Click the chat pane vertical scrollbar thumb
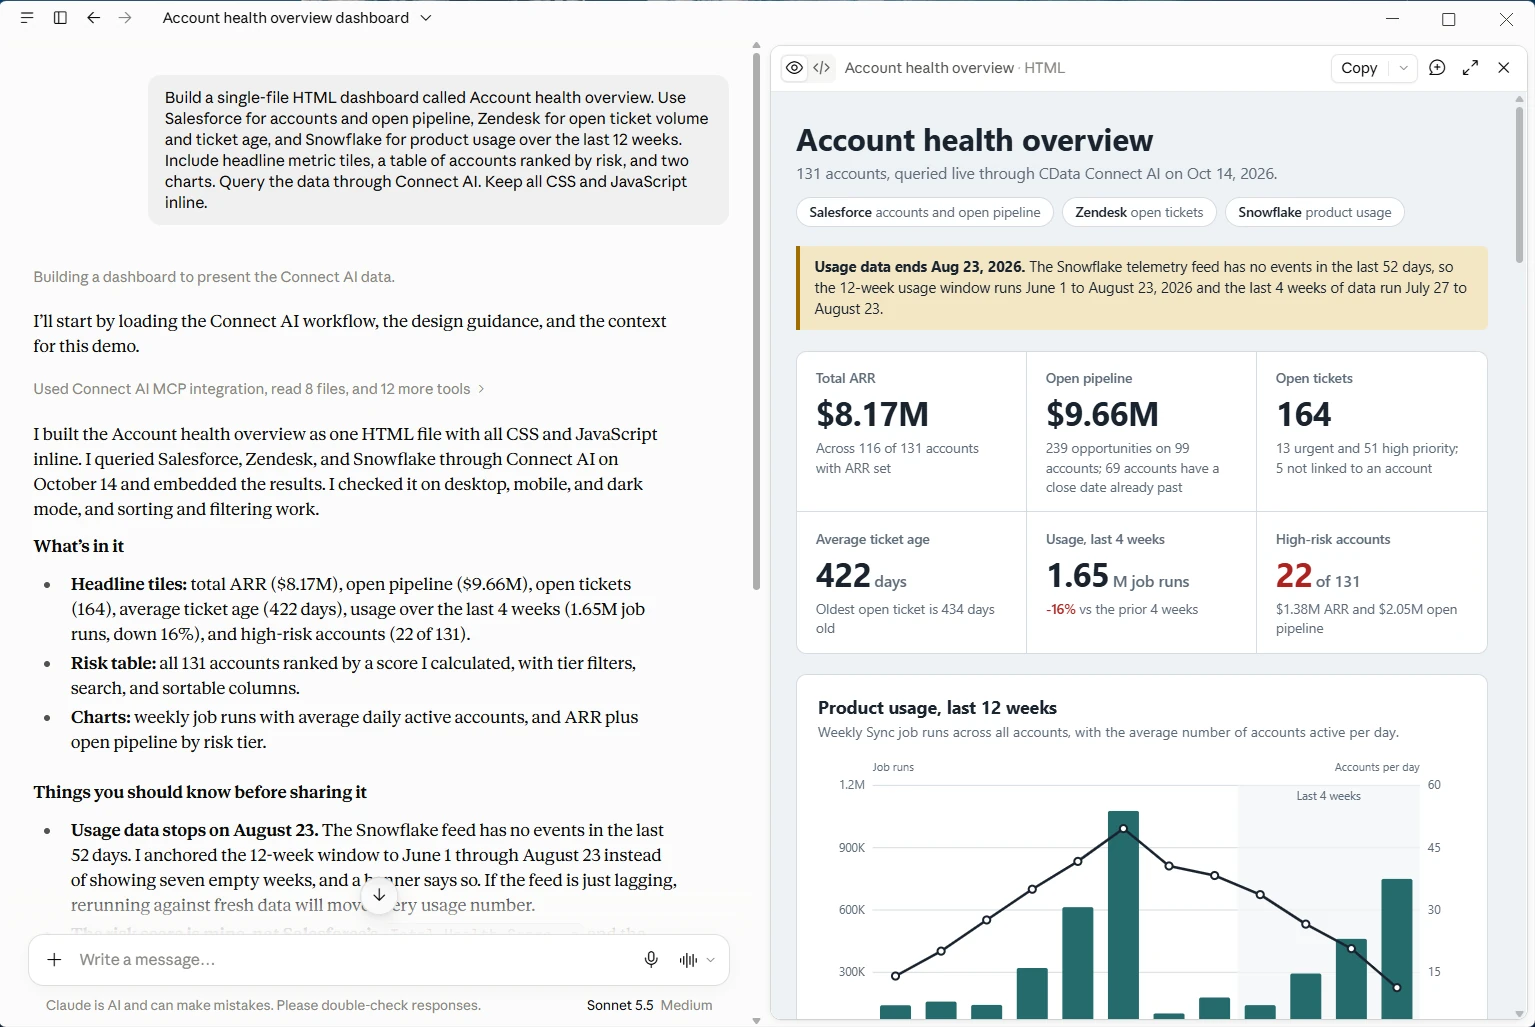The height and width of the screenshot is (1027, 1535). coord(756,320)
